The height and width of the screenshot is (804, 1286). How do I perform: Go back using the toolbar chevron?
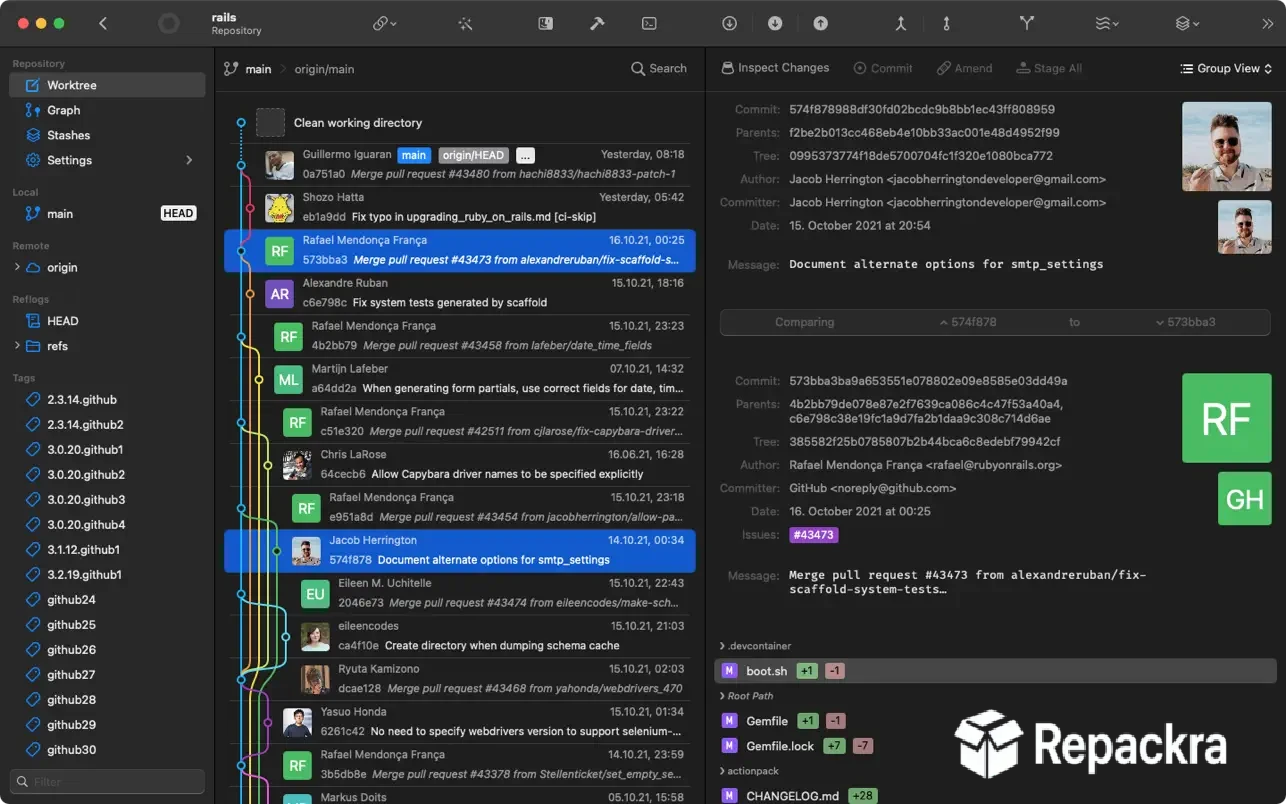103,23
